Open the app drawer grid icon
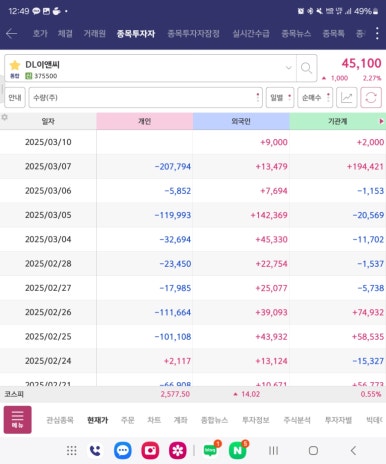 tap(72, 451)
